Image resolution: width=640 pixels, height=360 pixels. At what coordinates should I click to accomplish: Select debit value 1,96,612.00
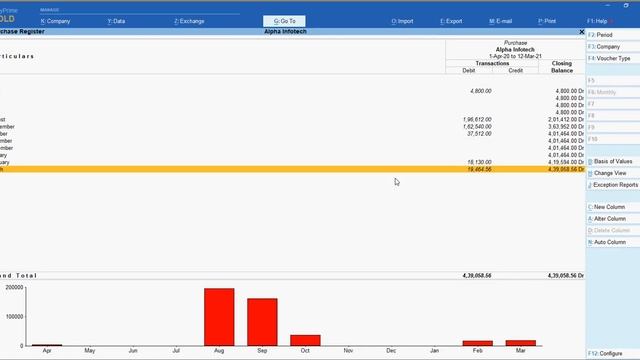pos(477,120)
